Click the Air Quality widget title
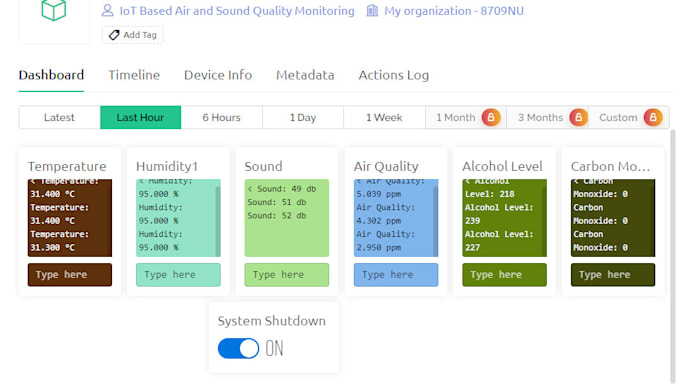This screenshot has height=390, width=680. (x=386, y=166)
